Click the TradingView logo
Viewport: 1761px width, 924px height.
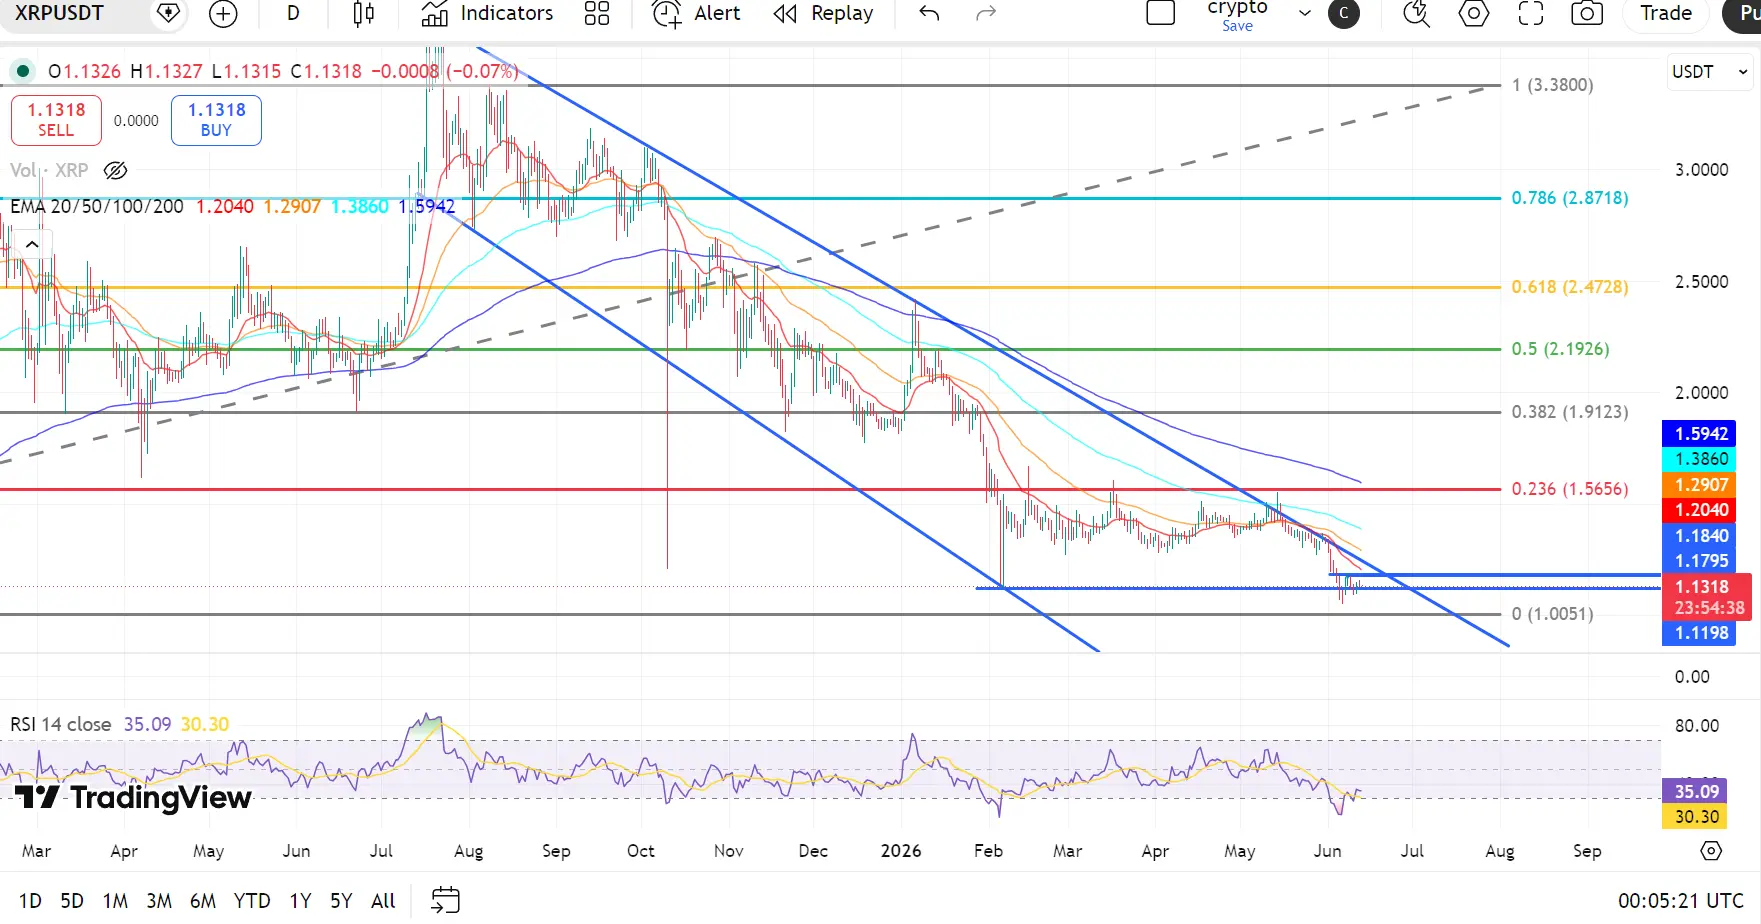(x=132, y=797)
